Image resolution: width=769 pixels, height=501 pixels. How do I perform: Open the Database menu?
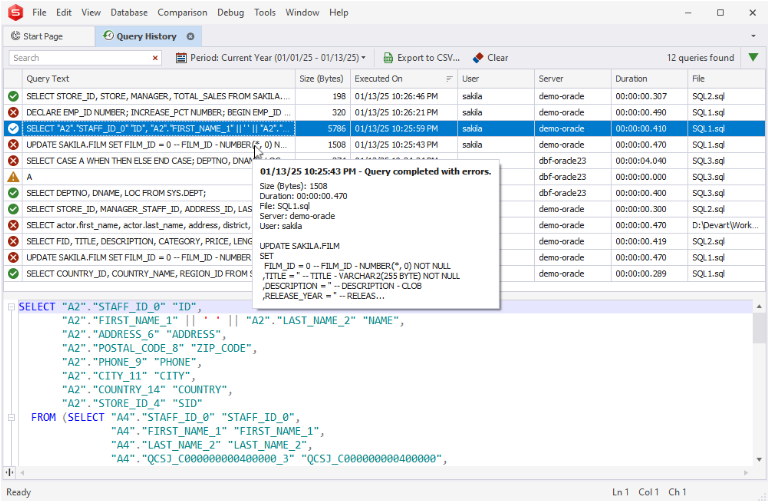pos(129,12)
